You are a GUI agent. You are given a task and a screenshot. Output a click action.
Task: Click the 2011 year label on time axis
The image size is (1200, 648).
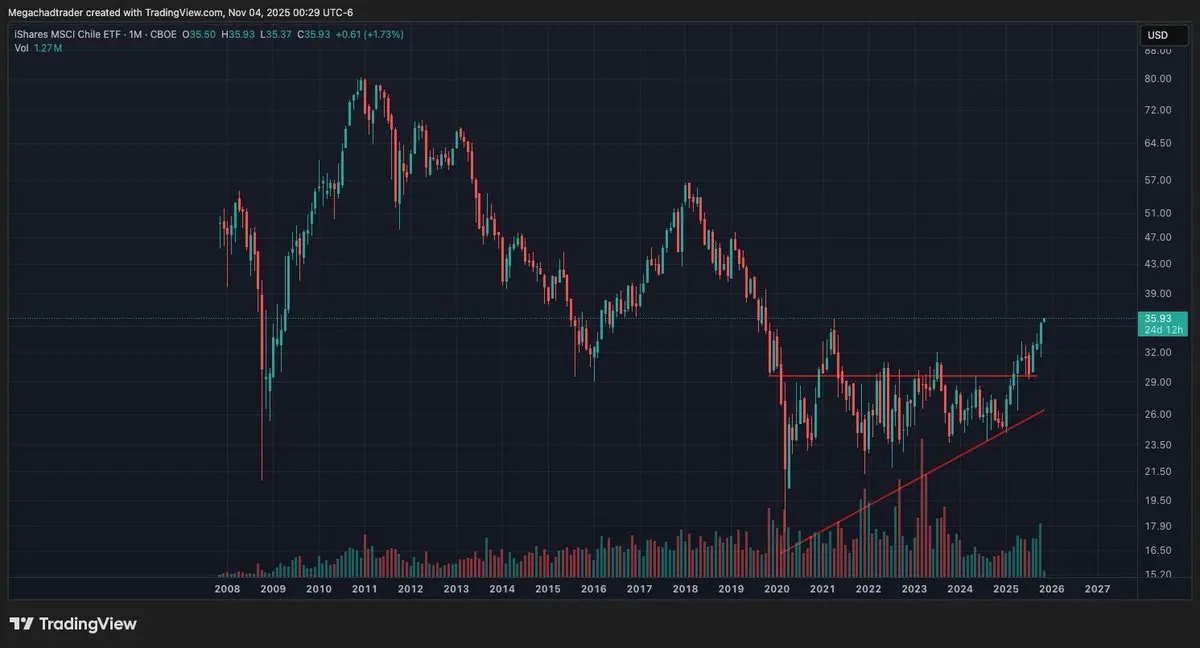[x=364, y=590]
